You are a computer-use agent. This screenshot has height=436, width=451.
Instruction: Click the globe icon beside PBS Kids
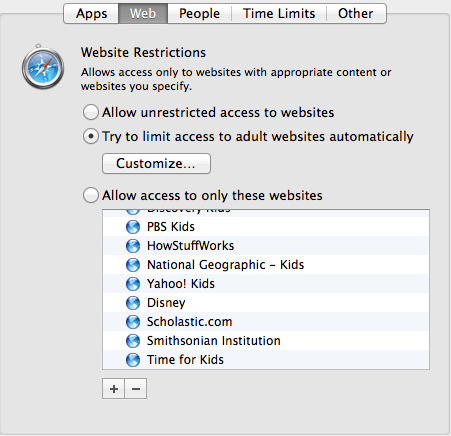click(133, 227)
